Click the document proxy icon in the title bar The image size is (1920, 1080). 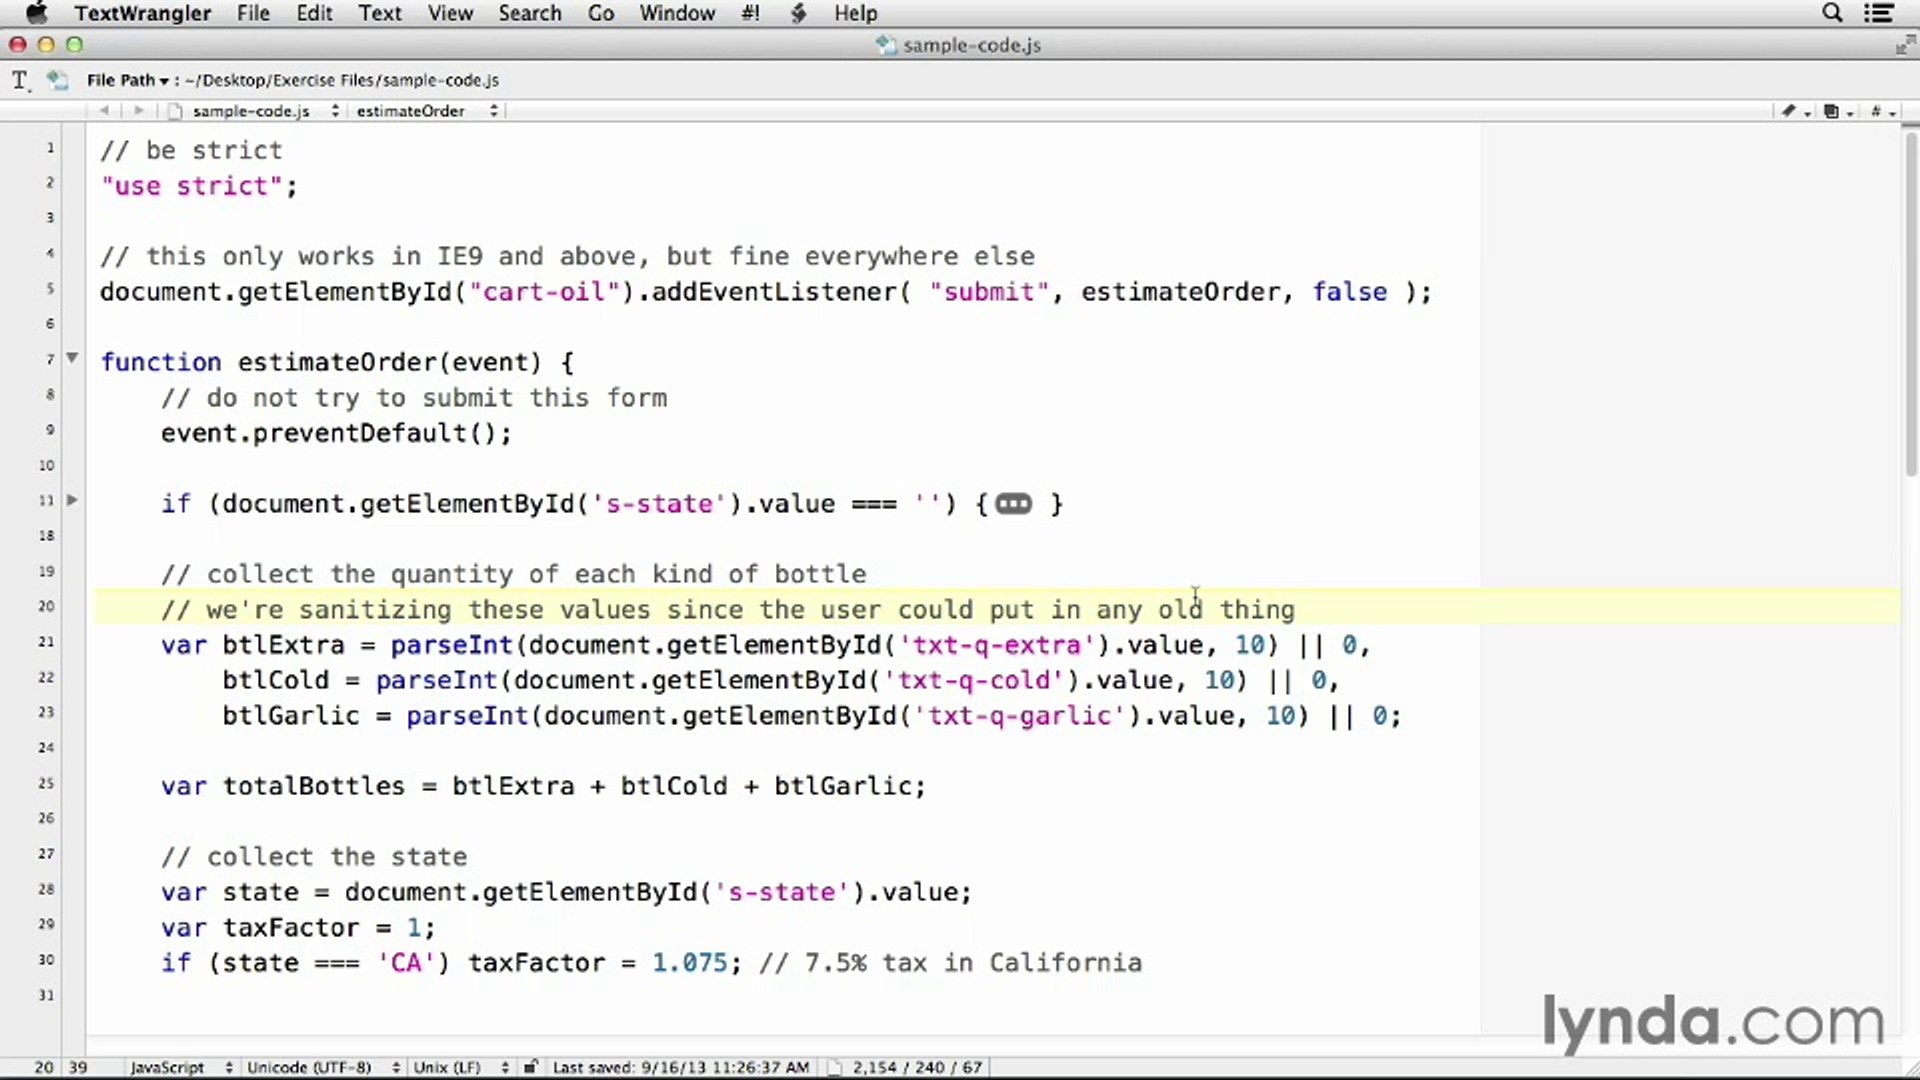point(886,45)
